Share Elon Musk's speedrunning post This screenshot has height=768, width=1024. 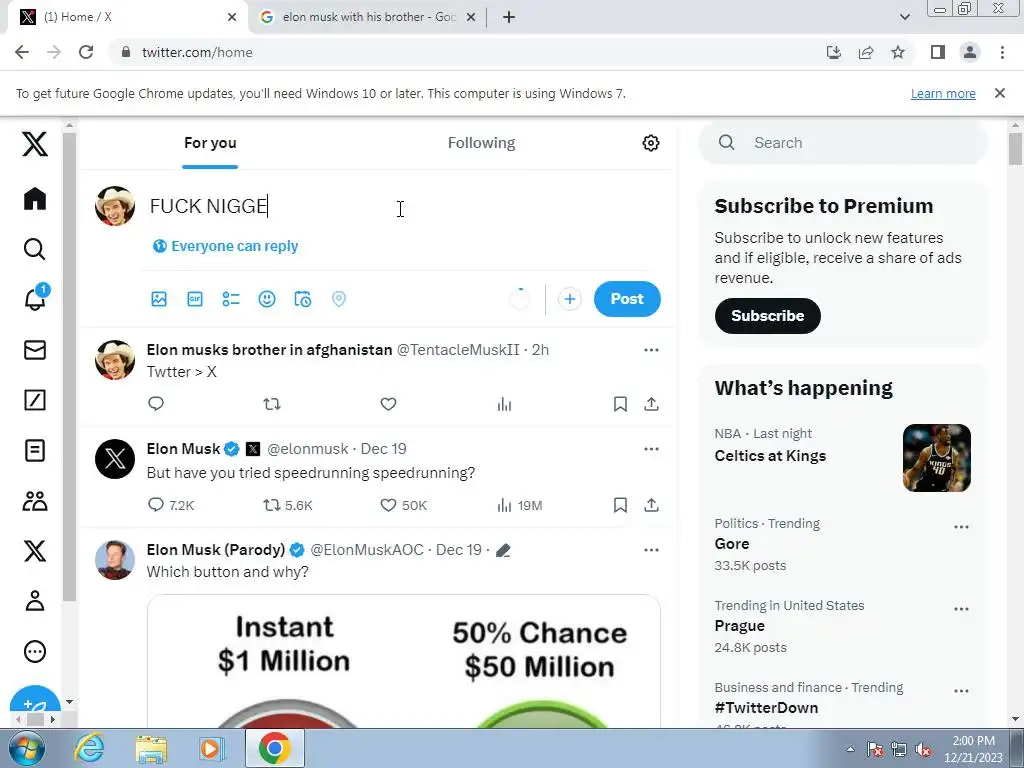[x=651, y=505]
